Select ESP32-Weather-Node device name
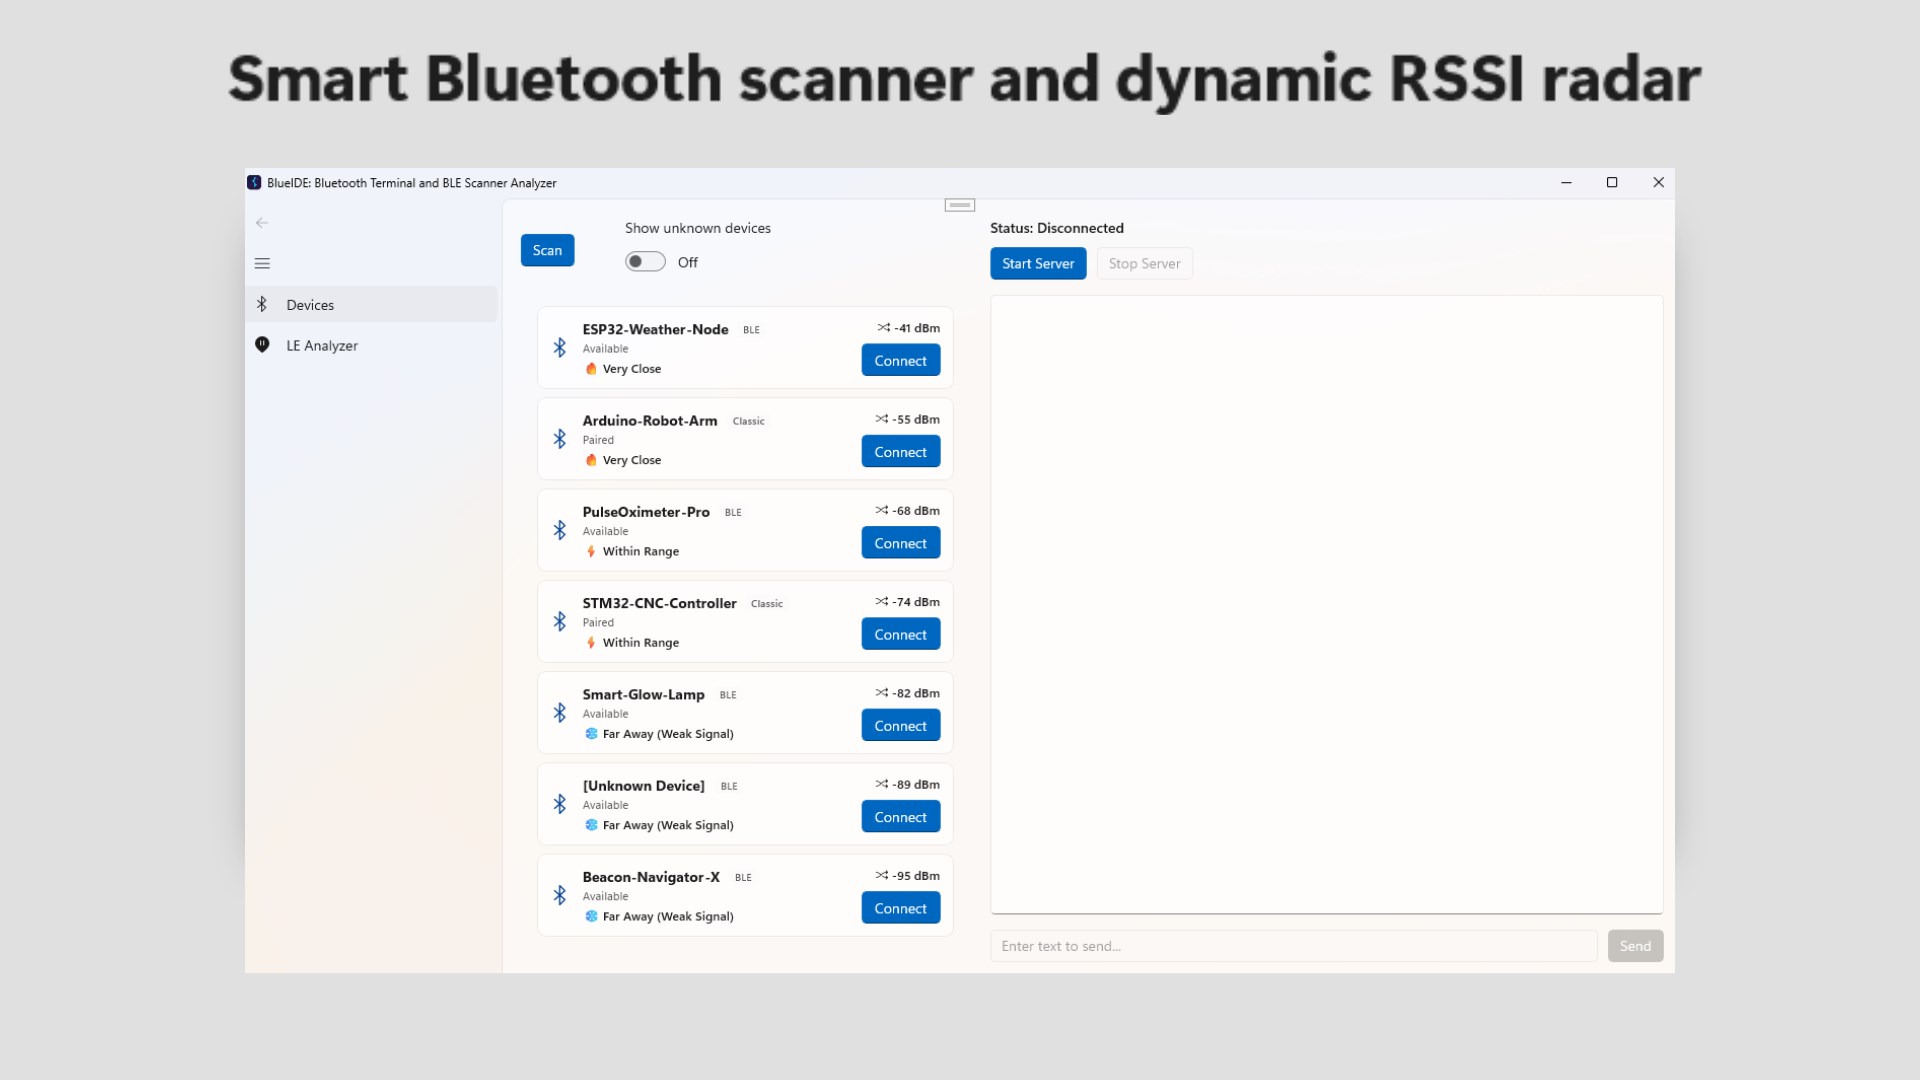Screen dimensions: 1920x1080 coord(655,329)
